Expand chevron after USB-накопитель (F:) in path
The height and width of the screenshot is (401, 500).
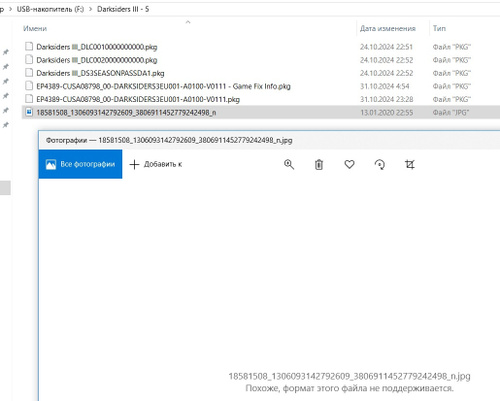click(x=90, y=9)
